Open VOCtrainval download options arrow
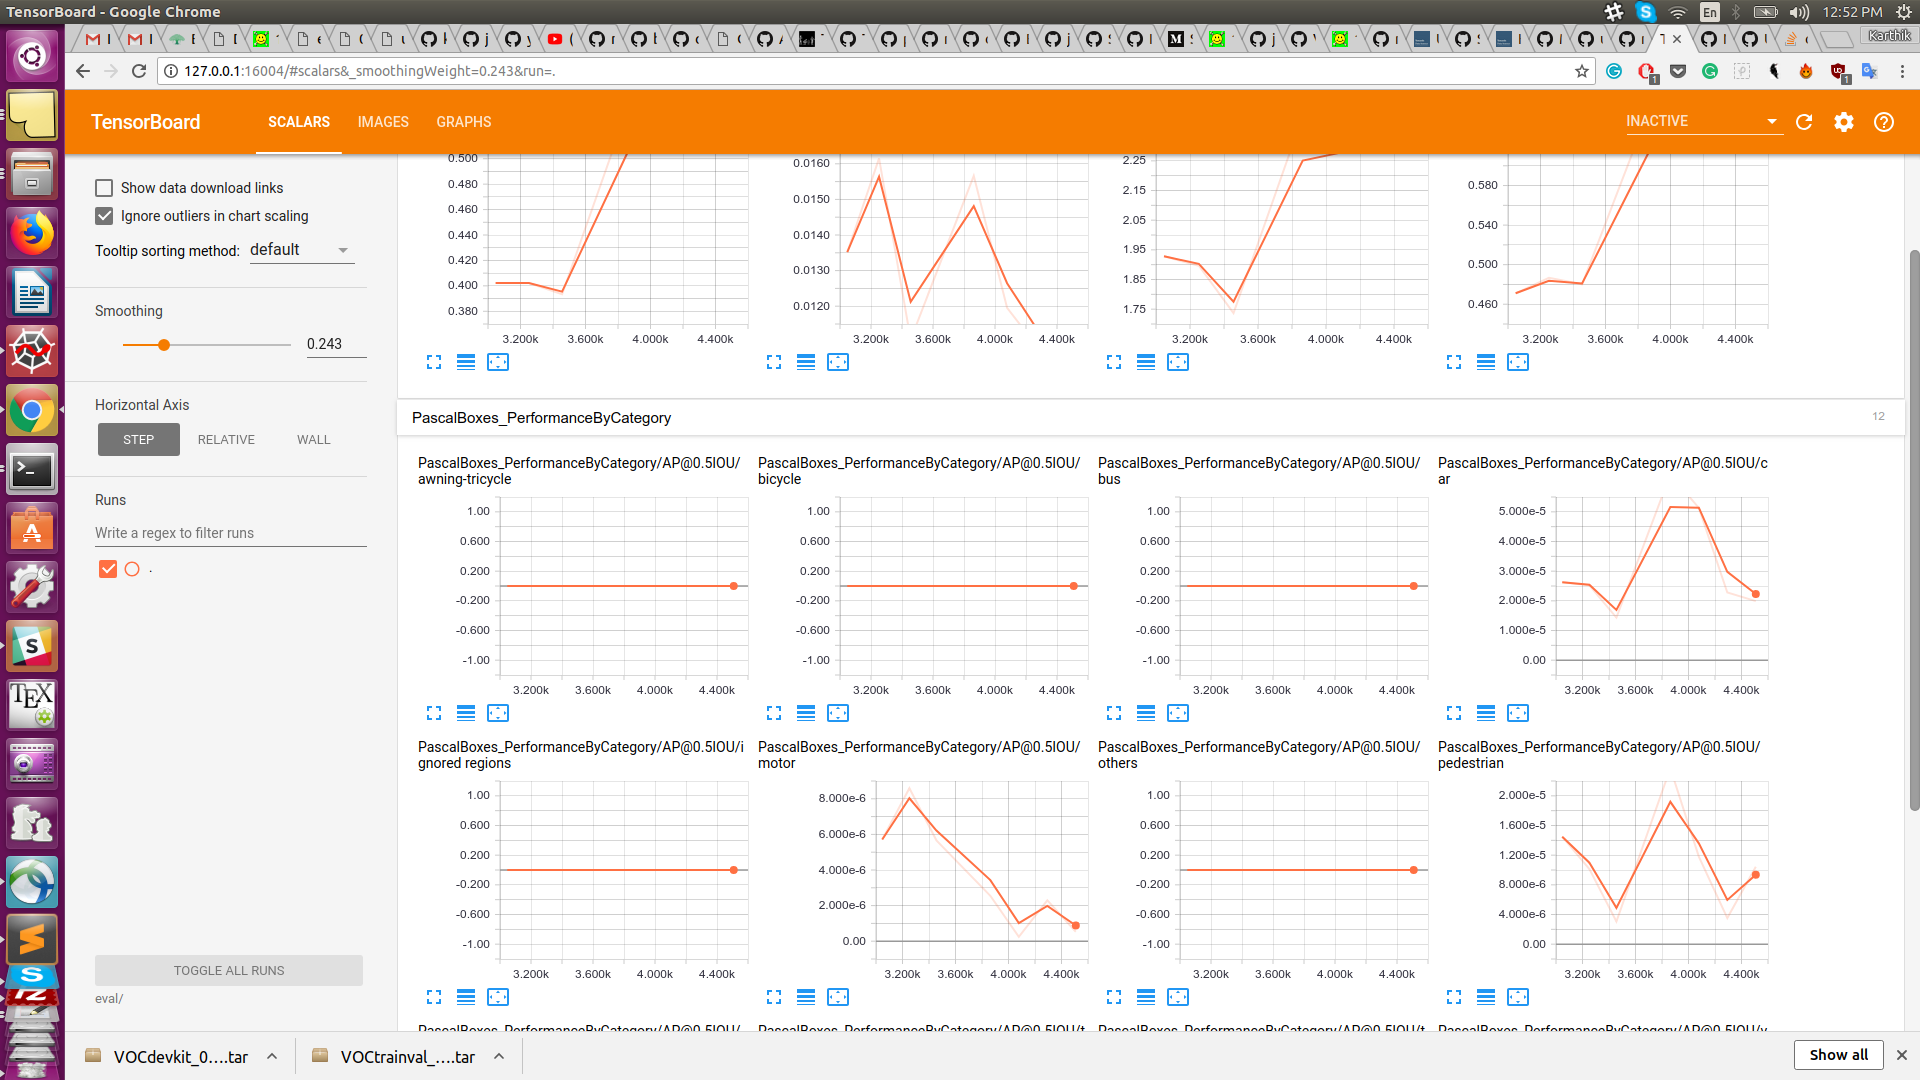This screenshot has width=1920, height=1080. pyautogui.click(x=499, y=1057)
